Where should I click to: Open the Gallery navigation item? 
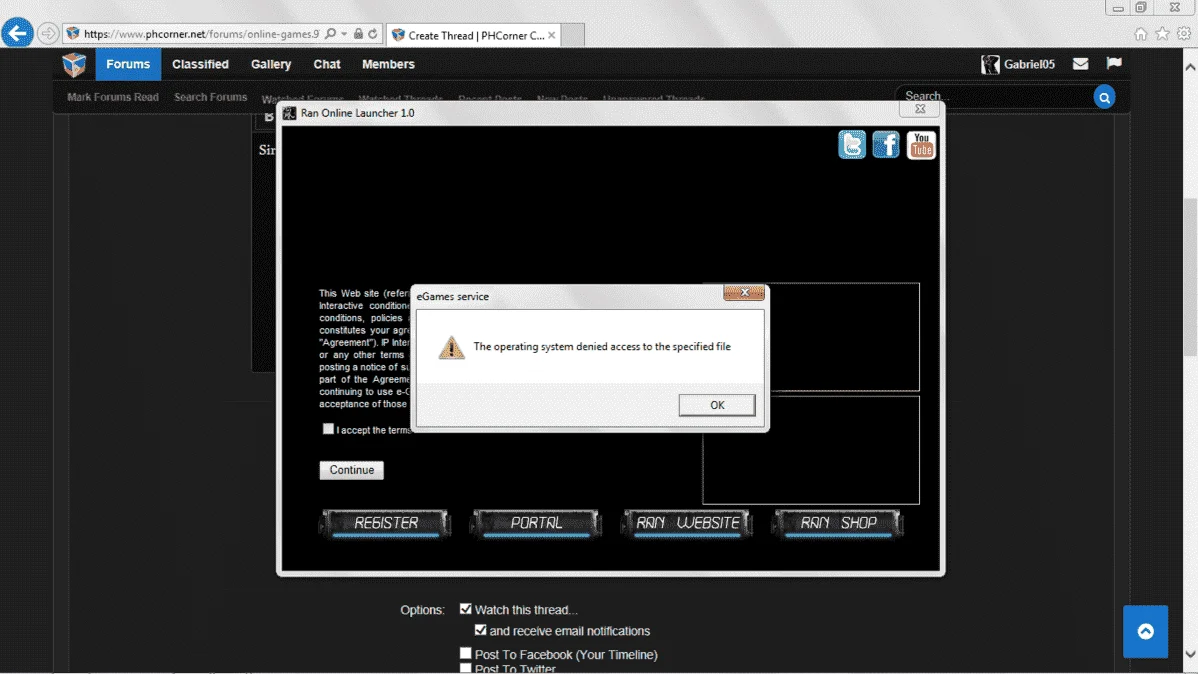pos(271,64)
